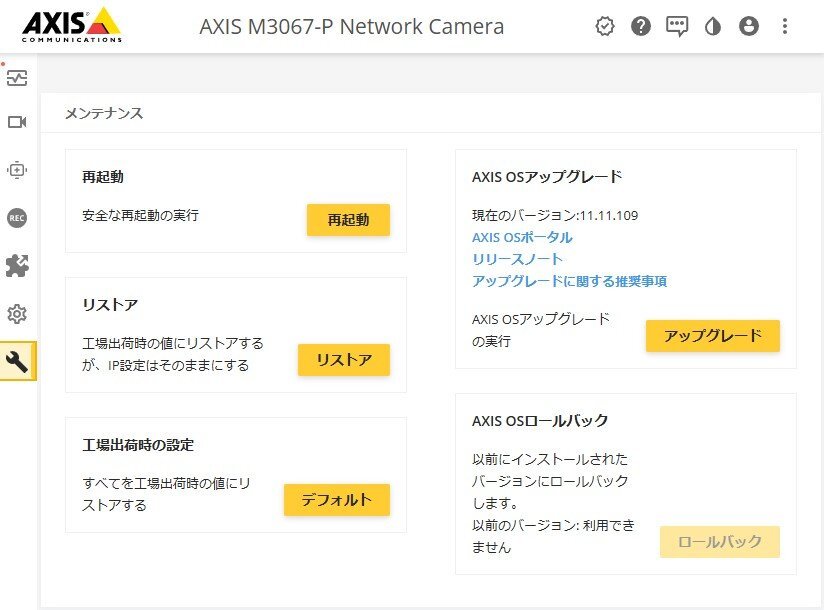This screenshot has width=824, height=610.
Task: Open the Help question mark icon
Action: [641, 27]
